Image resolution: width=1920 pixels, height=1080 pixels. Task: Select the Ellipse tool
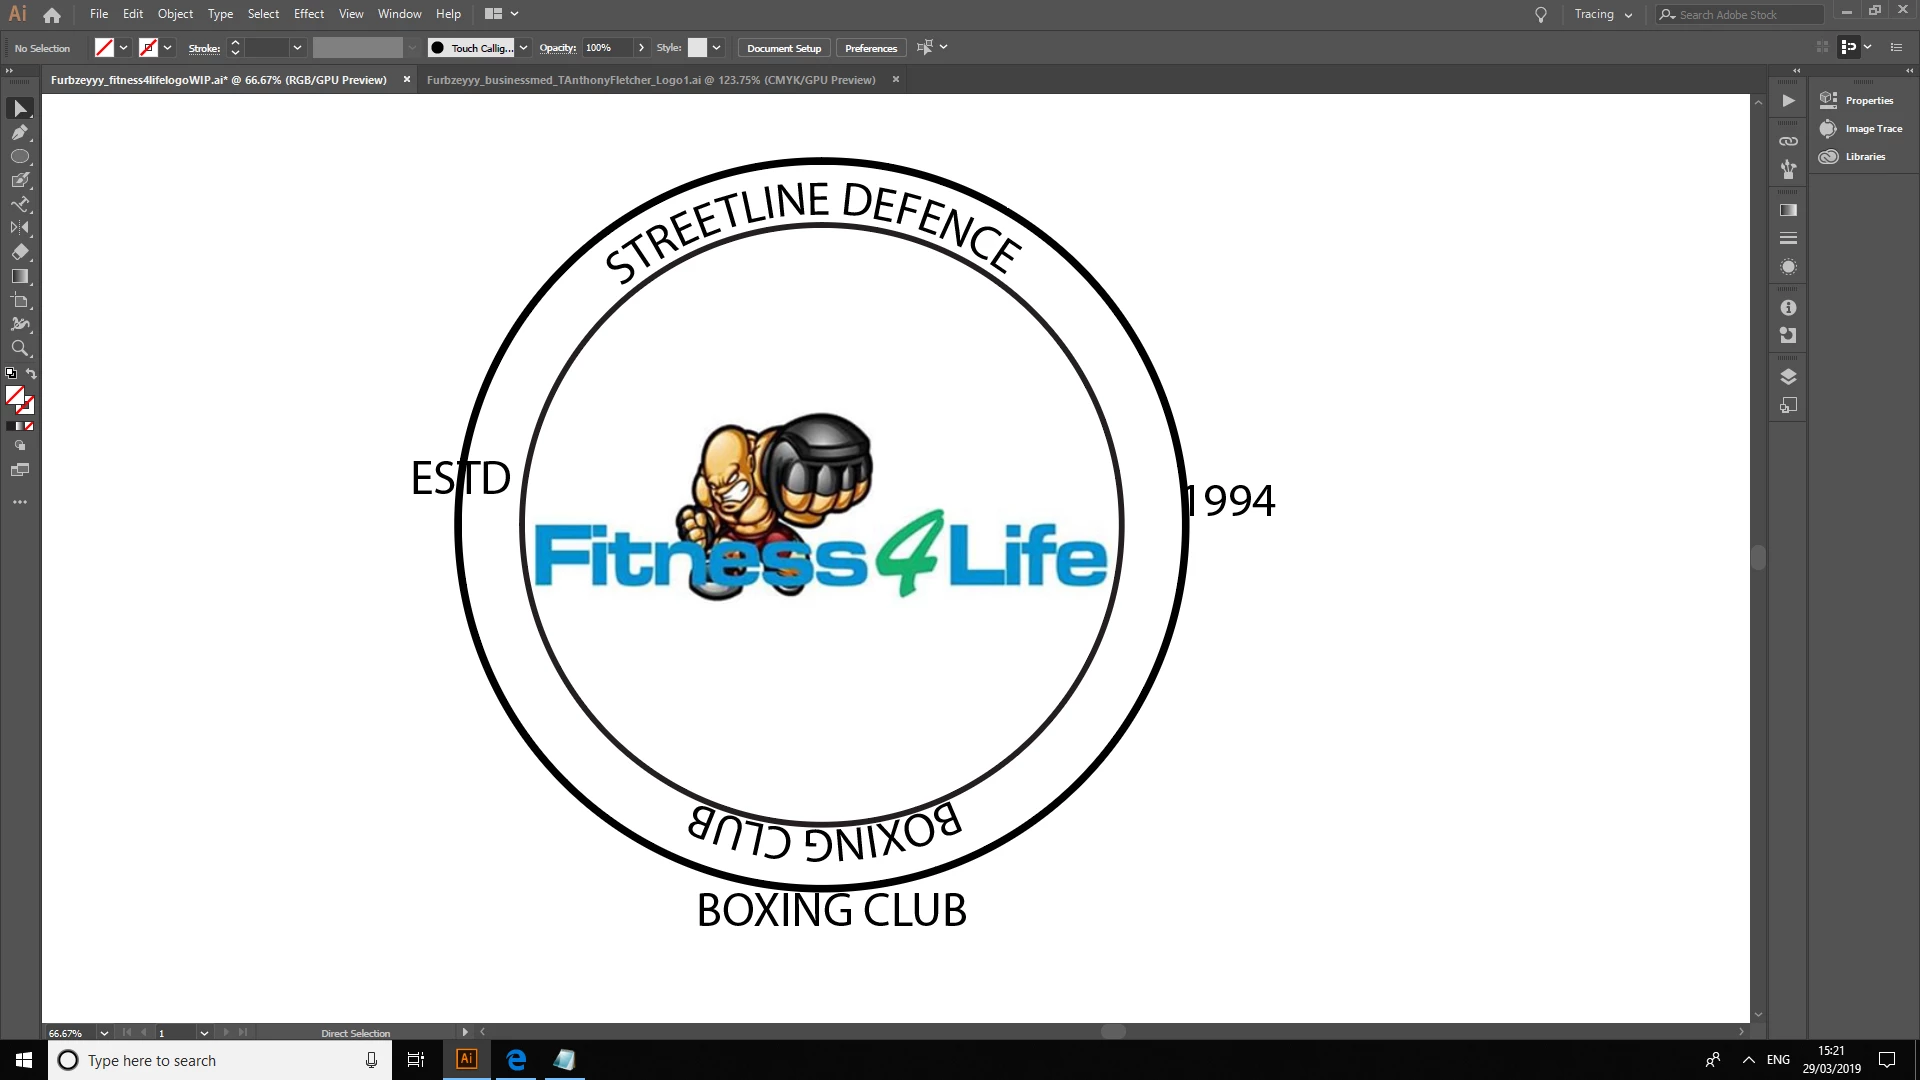(20, 156)
